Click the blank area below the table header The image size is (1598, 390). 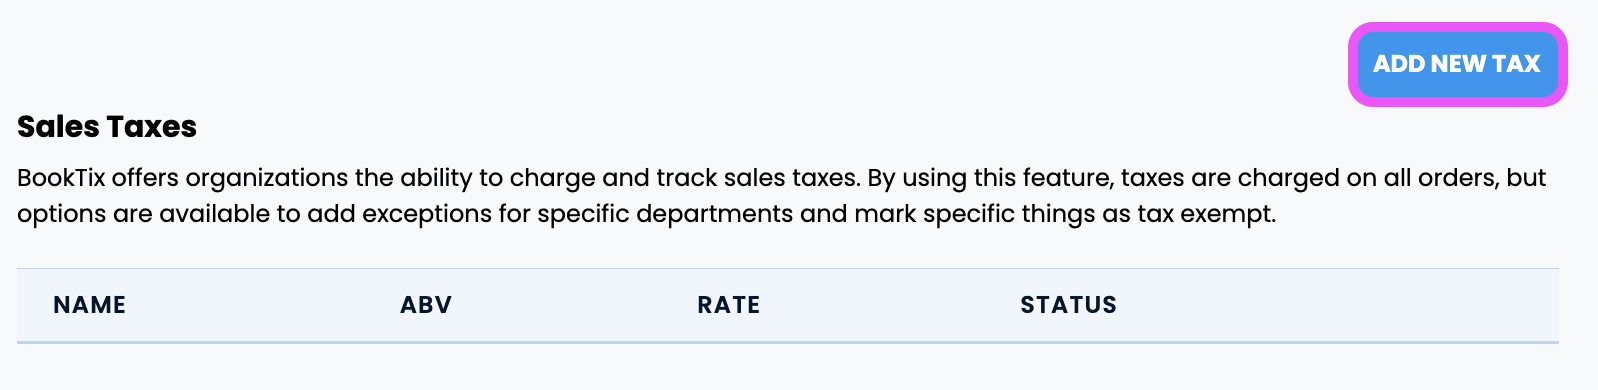click(788, 367)
